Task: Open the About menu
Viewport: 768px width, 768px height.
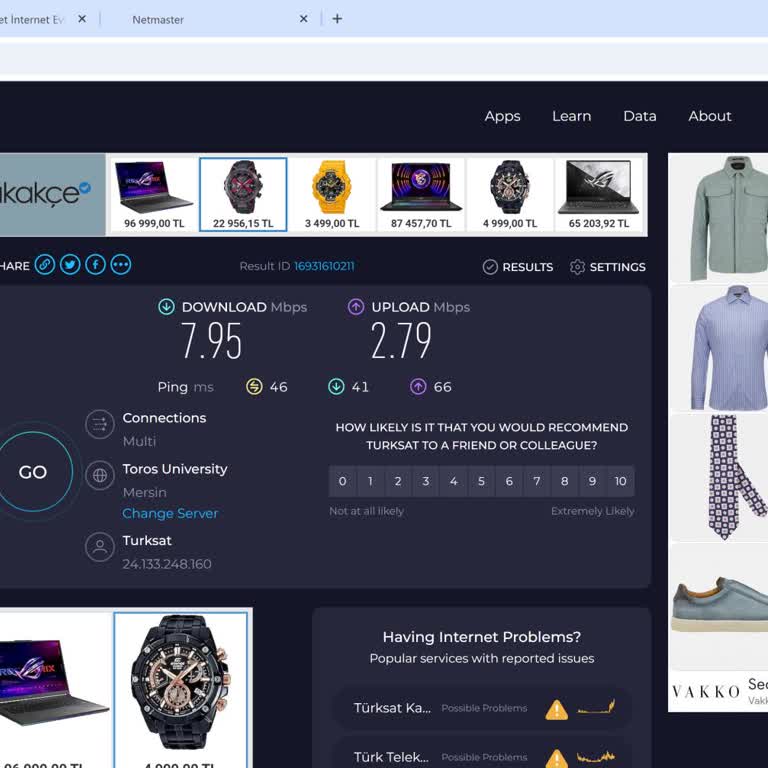Action: click(710, 116)
